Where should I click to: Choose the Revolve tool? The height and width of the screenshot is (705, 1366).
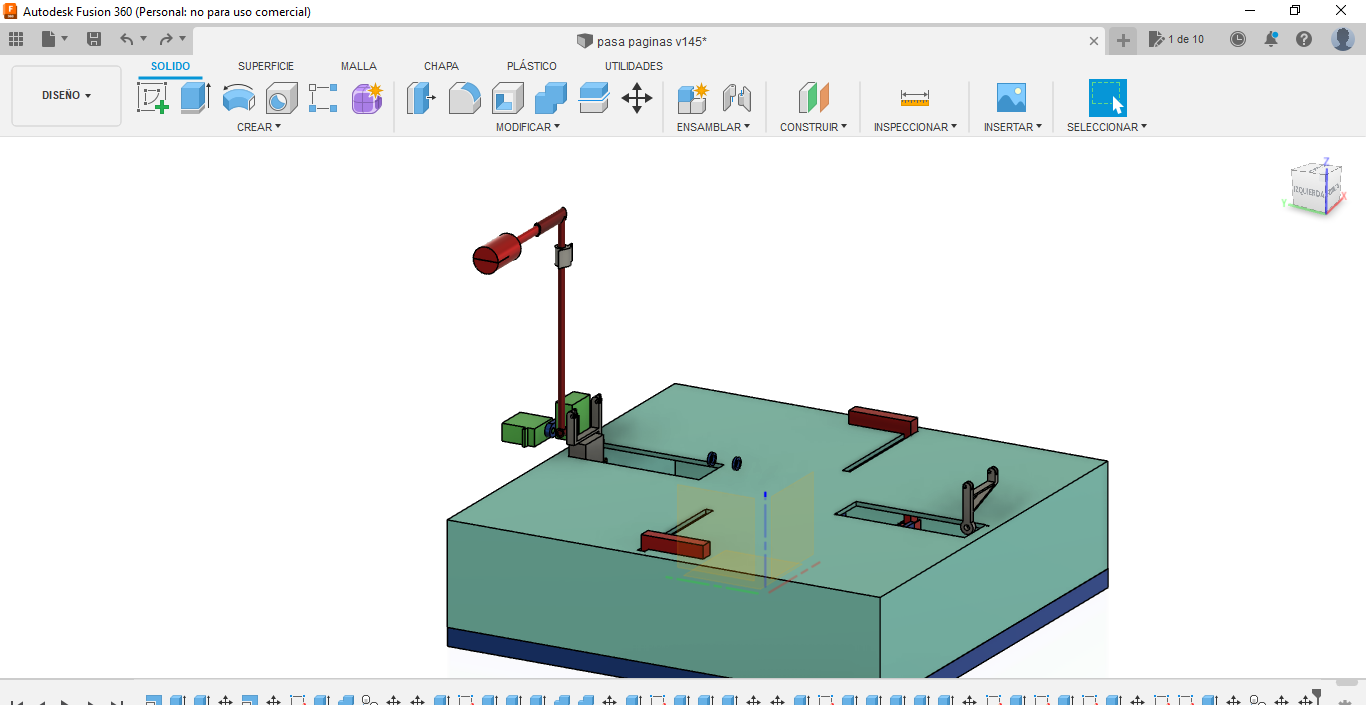click(x=238, y=98)
